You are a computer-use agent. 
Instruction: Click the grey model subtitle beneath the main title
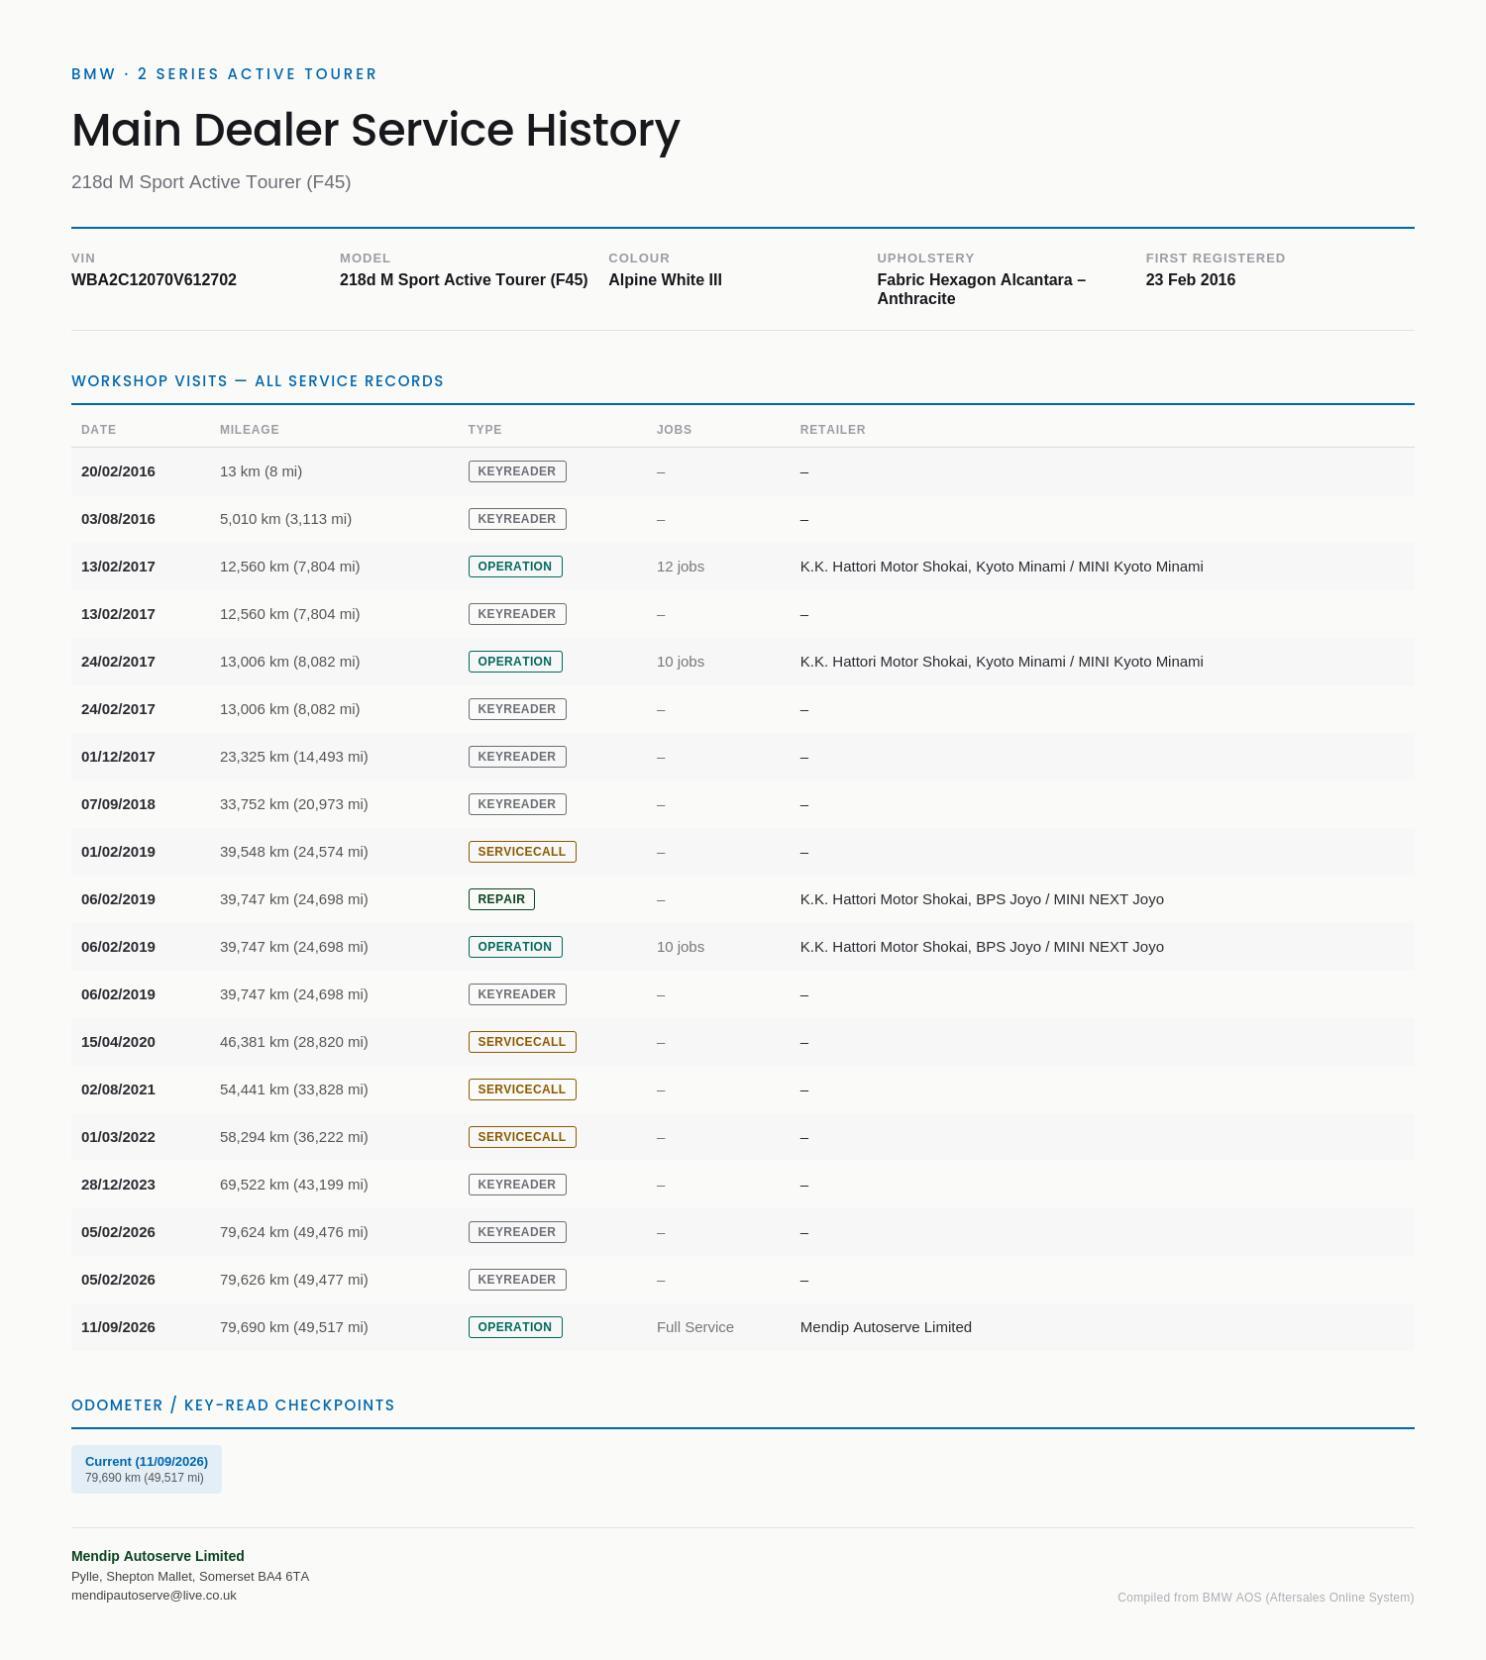click(x=211, y=182)
